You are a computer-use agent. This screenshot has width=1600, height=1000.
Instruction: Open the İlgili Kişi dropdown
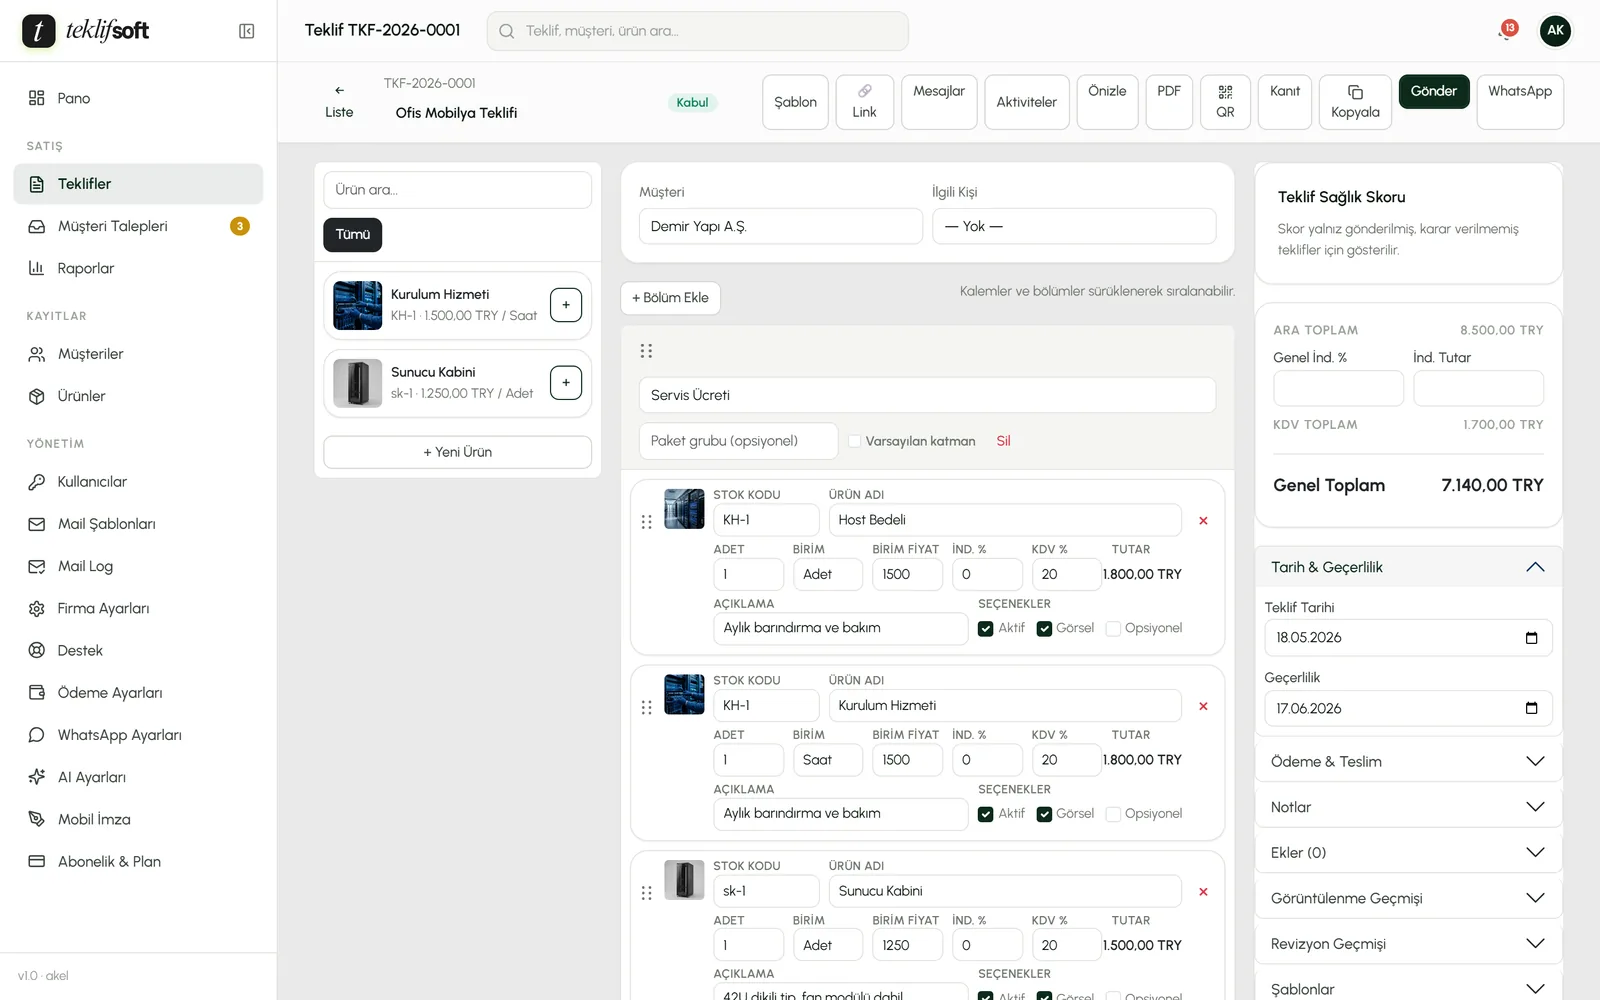1074,226
